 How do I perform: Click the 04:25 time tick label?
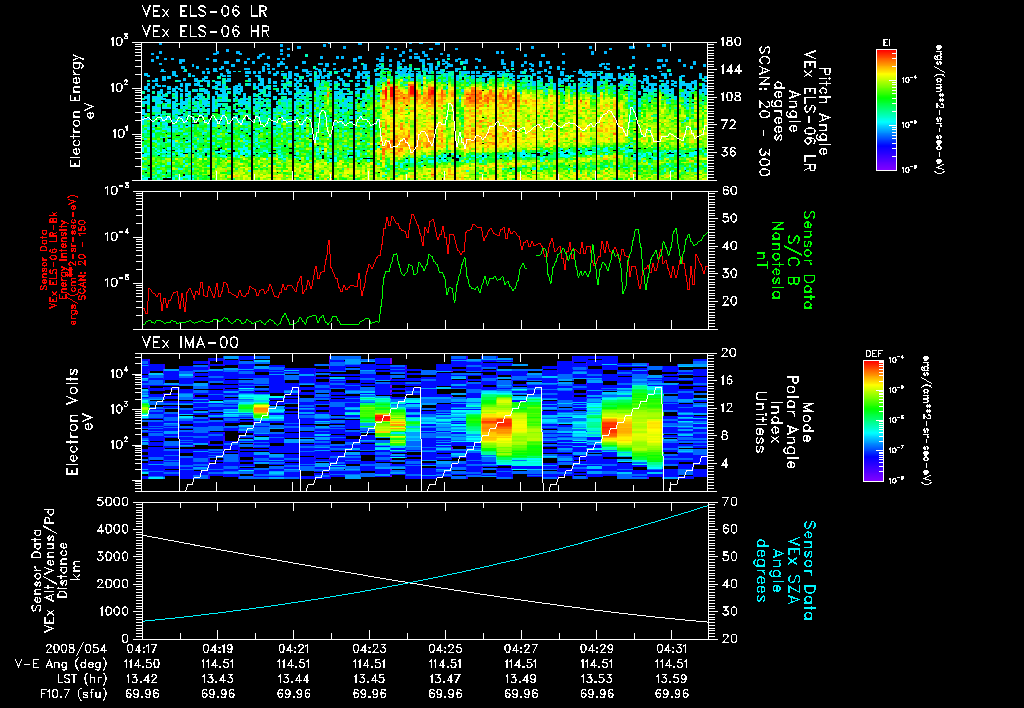(x=445, y=649)
